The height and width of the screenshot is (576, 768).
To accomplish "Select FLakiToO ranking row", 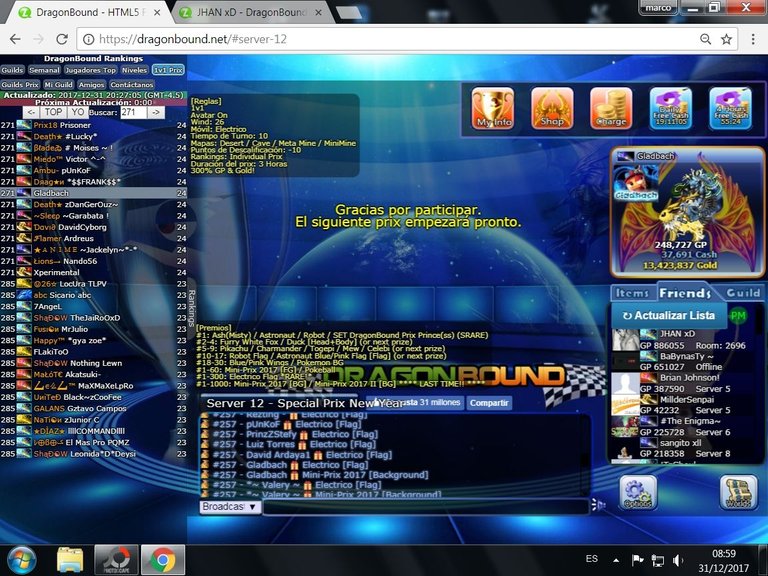I will [x=94, y=352].
